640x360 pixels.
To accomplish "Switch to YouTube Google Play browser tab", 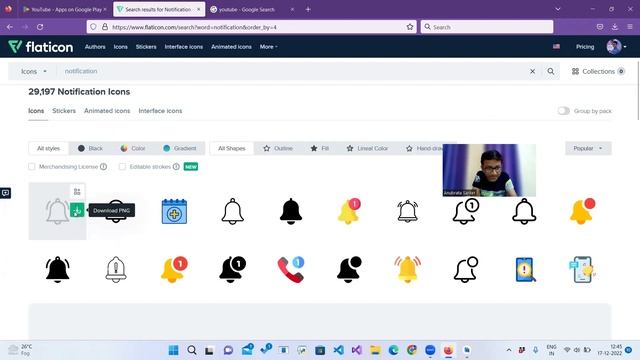I will [64, 9].
